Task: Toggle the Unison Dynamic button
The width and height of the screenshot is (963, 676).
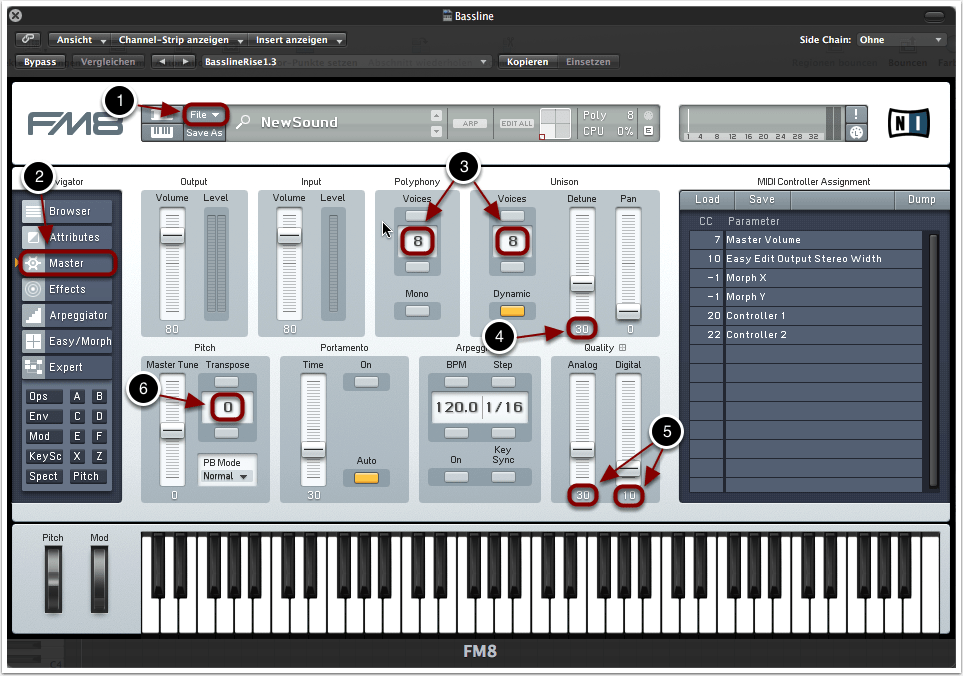Action: pos(512,311)
